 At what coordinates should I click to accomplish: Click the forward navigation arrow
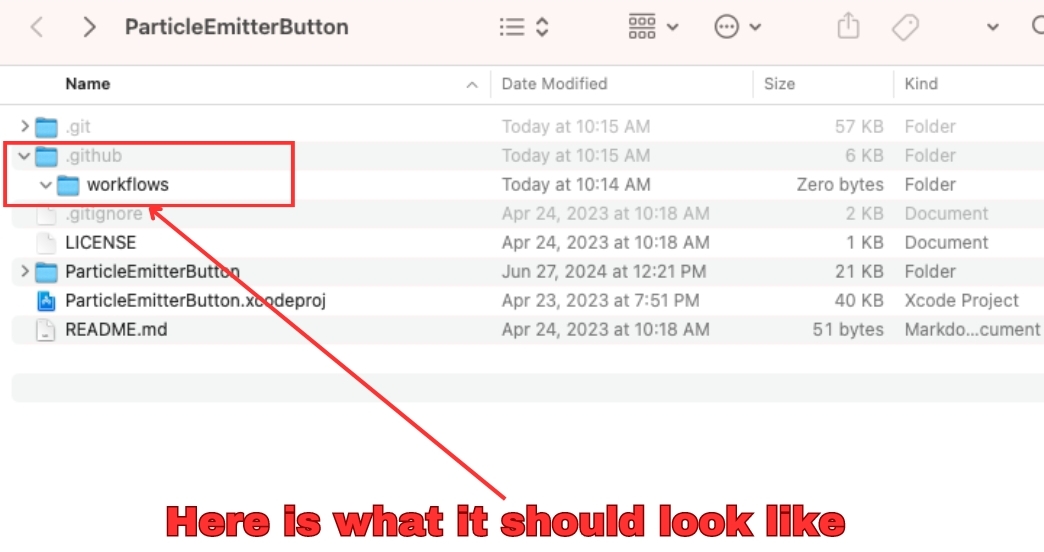point(90,27)
